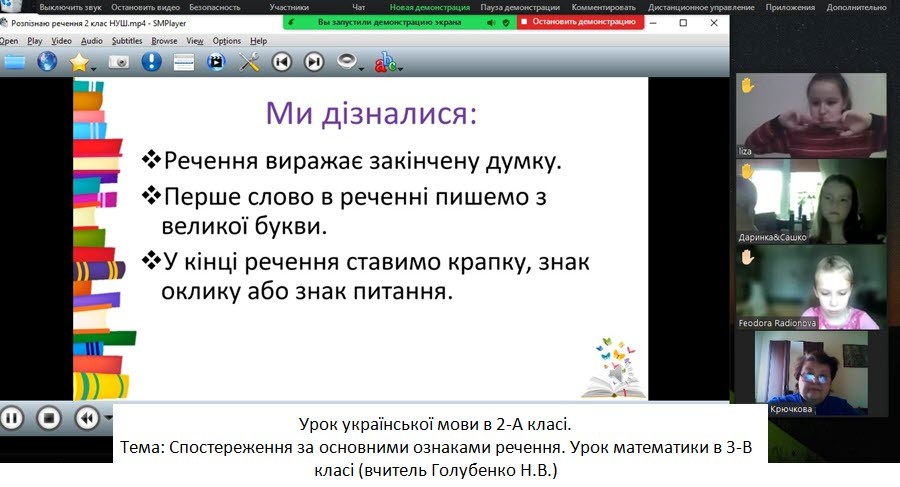This screenshot has height=487, width=900.
Task: Open preferences with the wrench and screwdriver icon
Action: (x=249, y=62)
